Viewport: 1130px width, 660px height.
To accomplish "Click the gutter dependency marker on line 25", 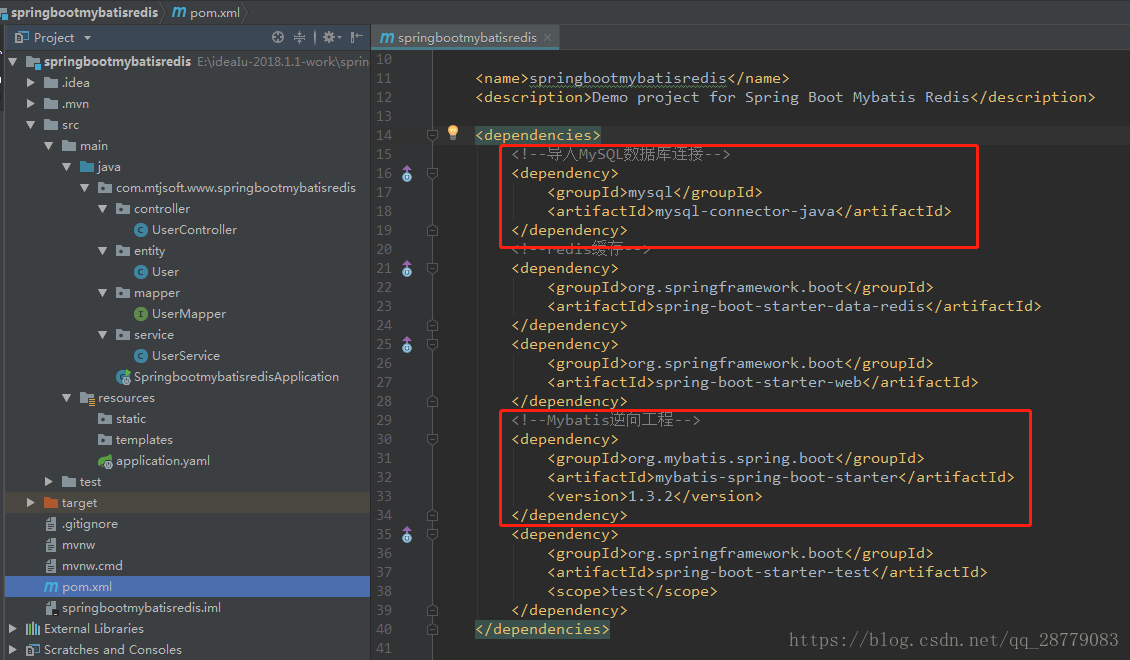I will pyautogui.click(x=407, y=345).
